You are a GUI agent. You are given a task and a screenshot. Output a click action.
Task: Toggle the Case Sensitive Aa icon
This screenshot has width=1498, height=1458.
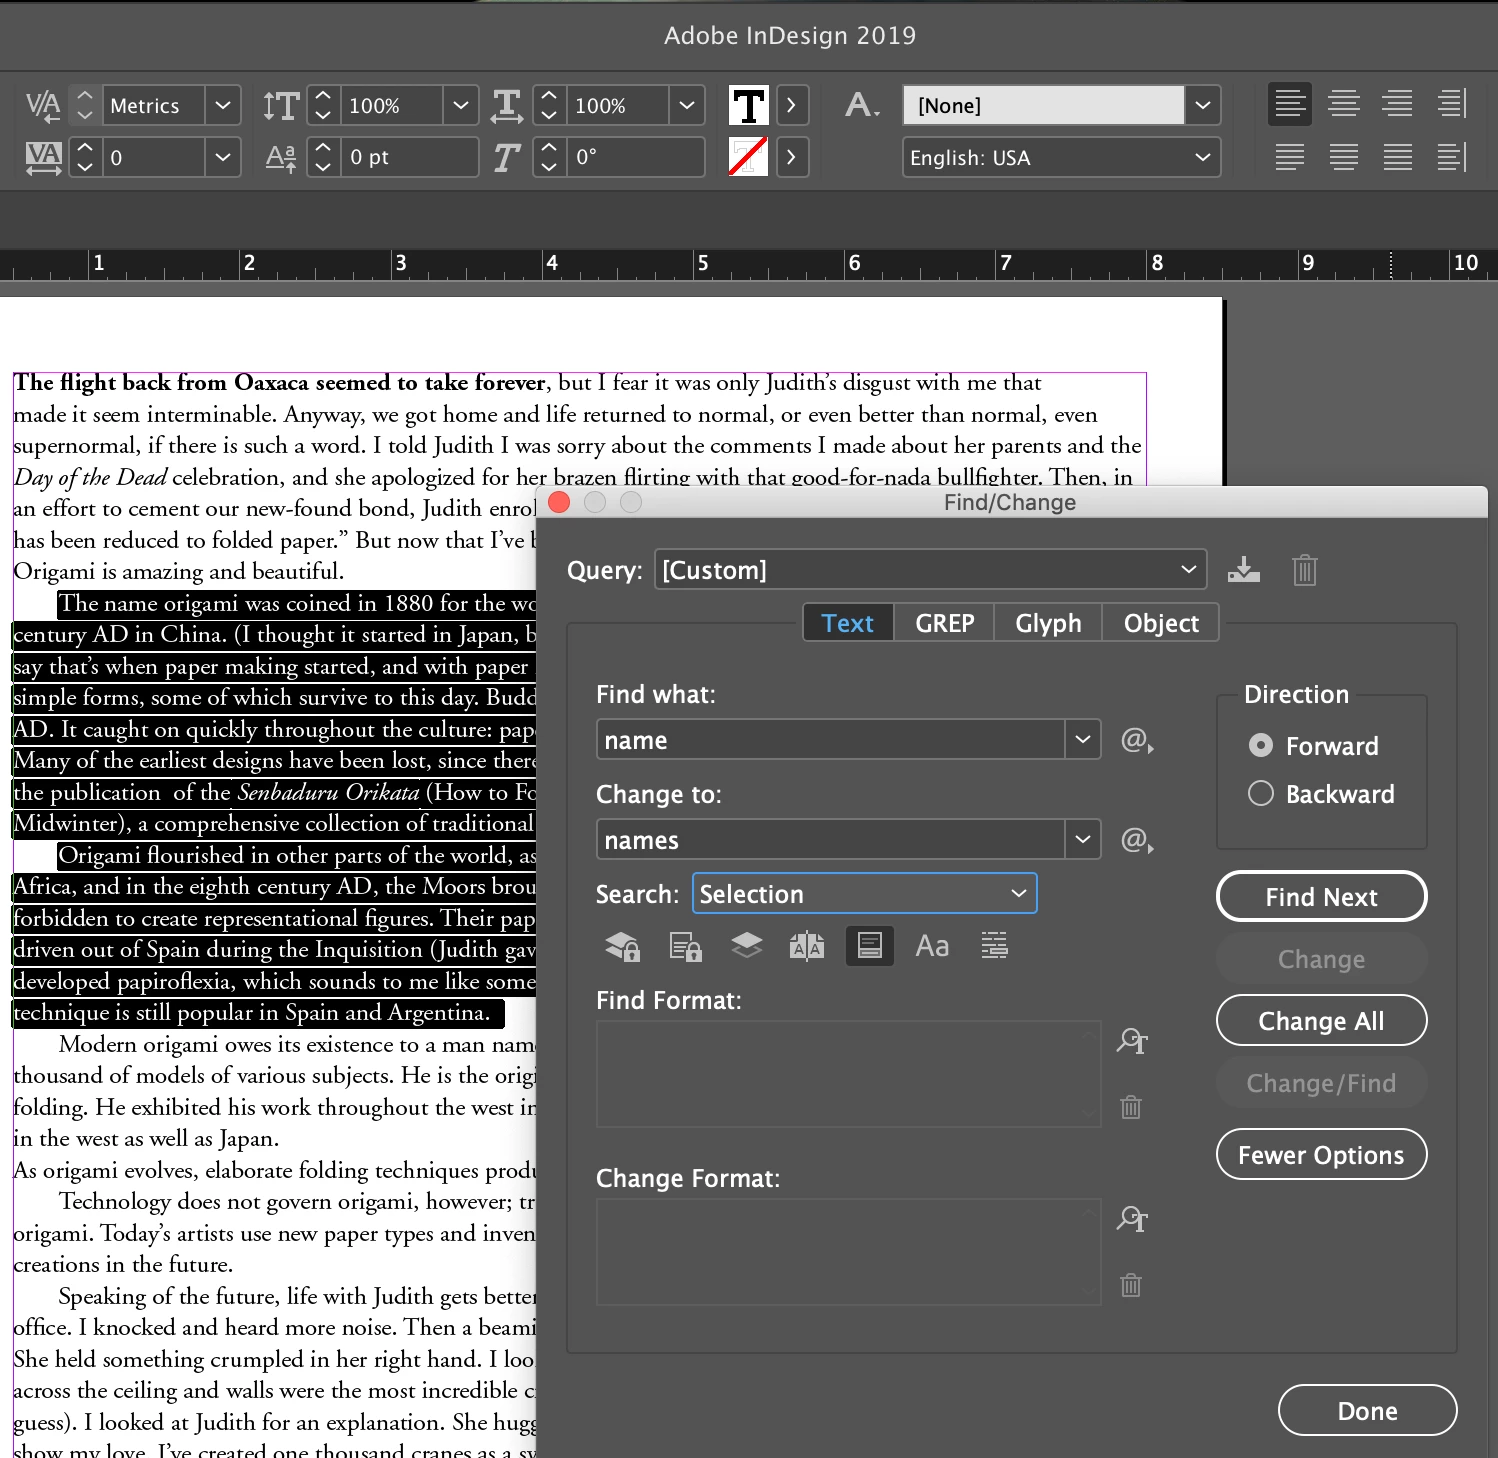932,946
